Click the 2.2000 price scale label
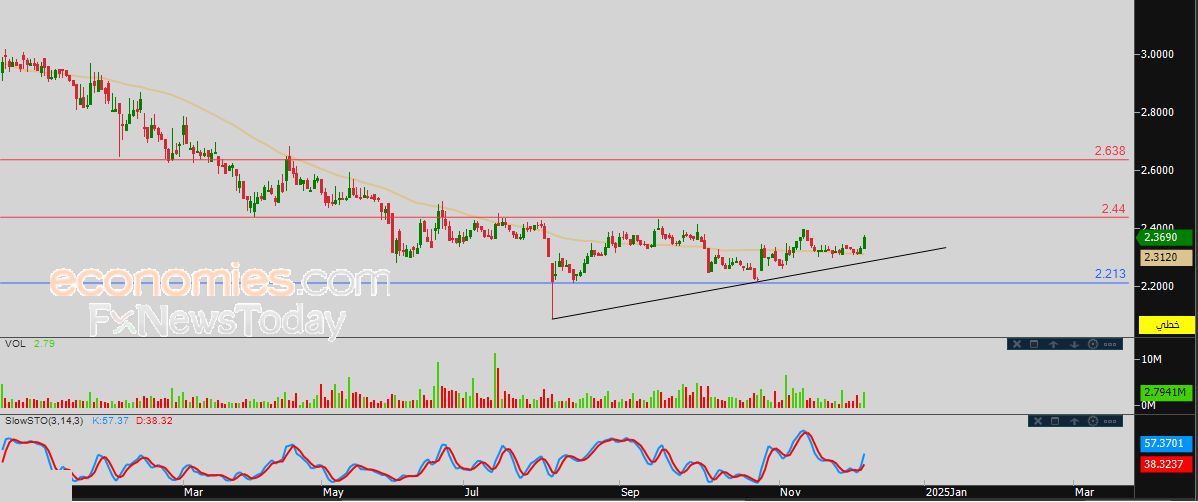This screenshot has height=502, width=1198. [x=1157, y=286]
